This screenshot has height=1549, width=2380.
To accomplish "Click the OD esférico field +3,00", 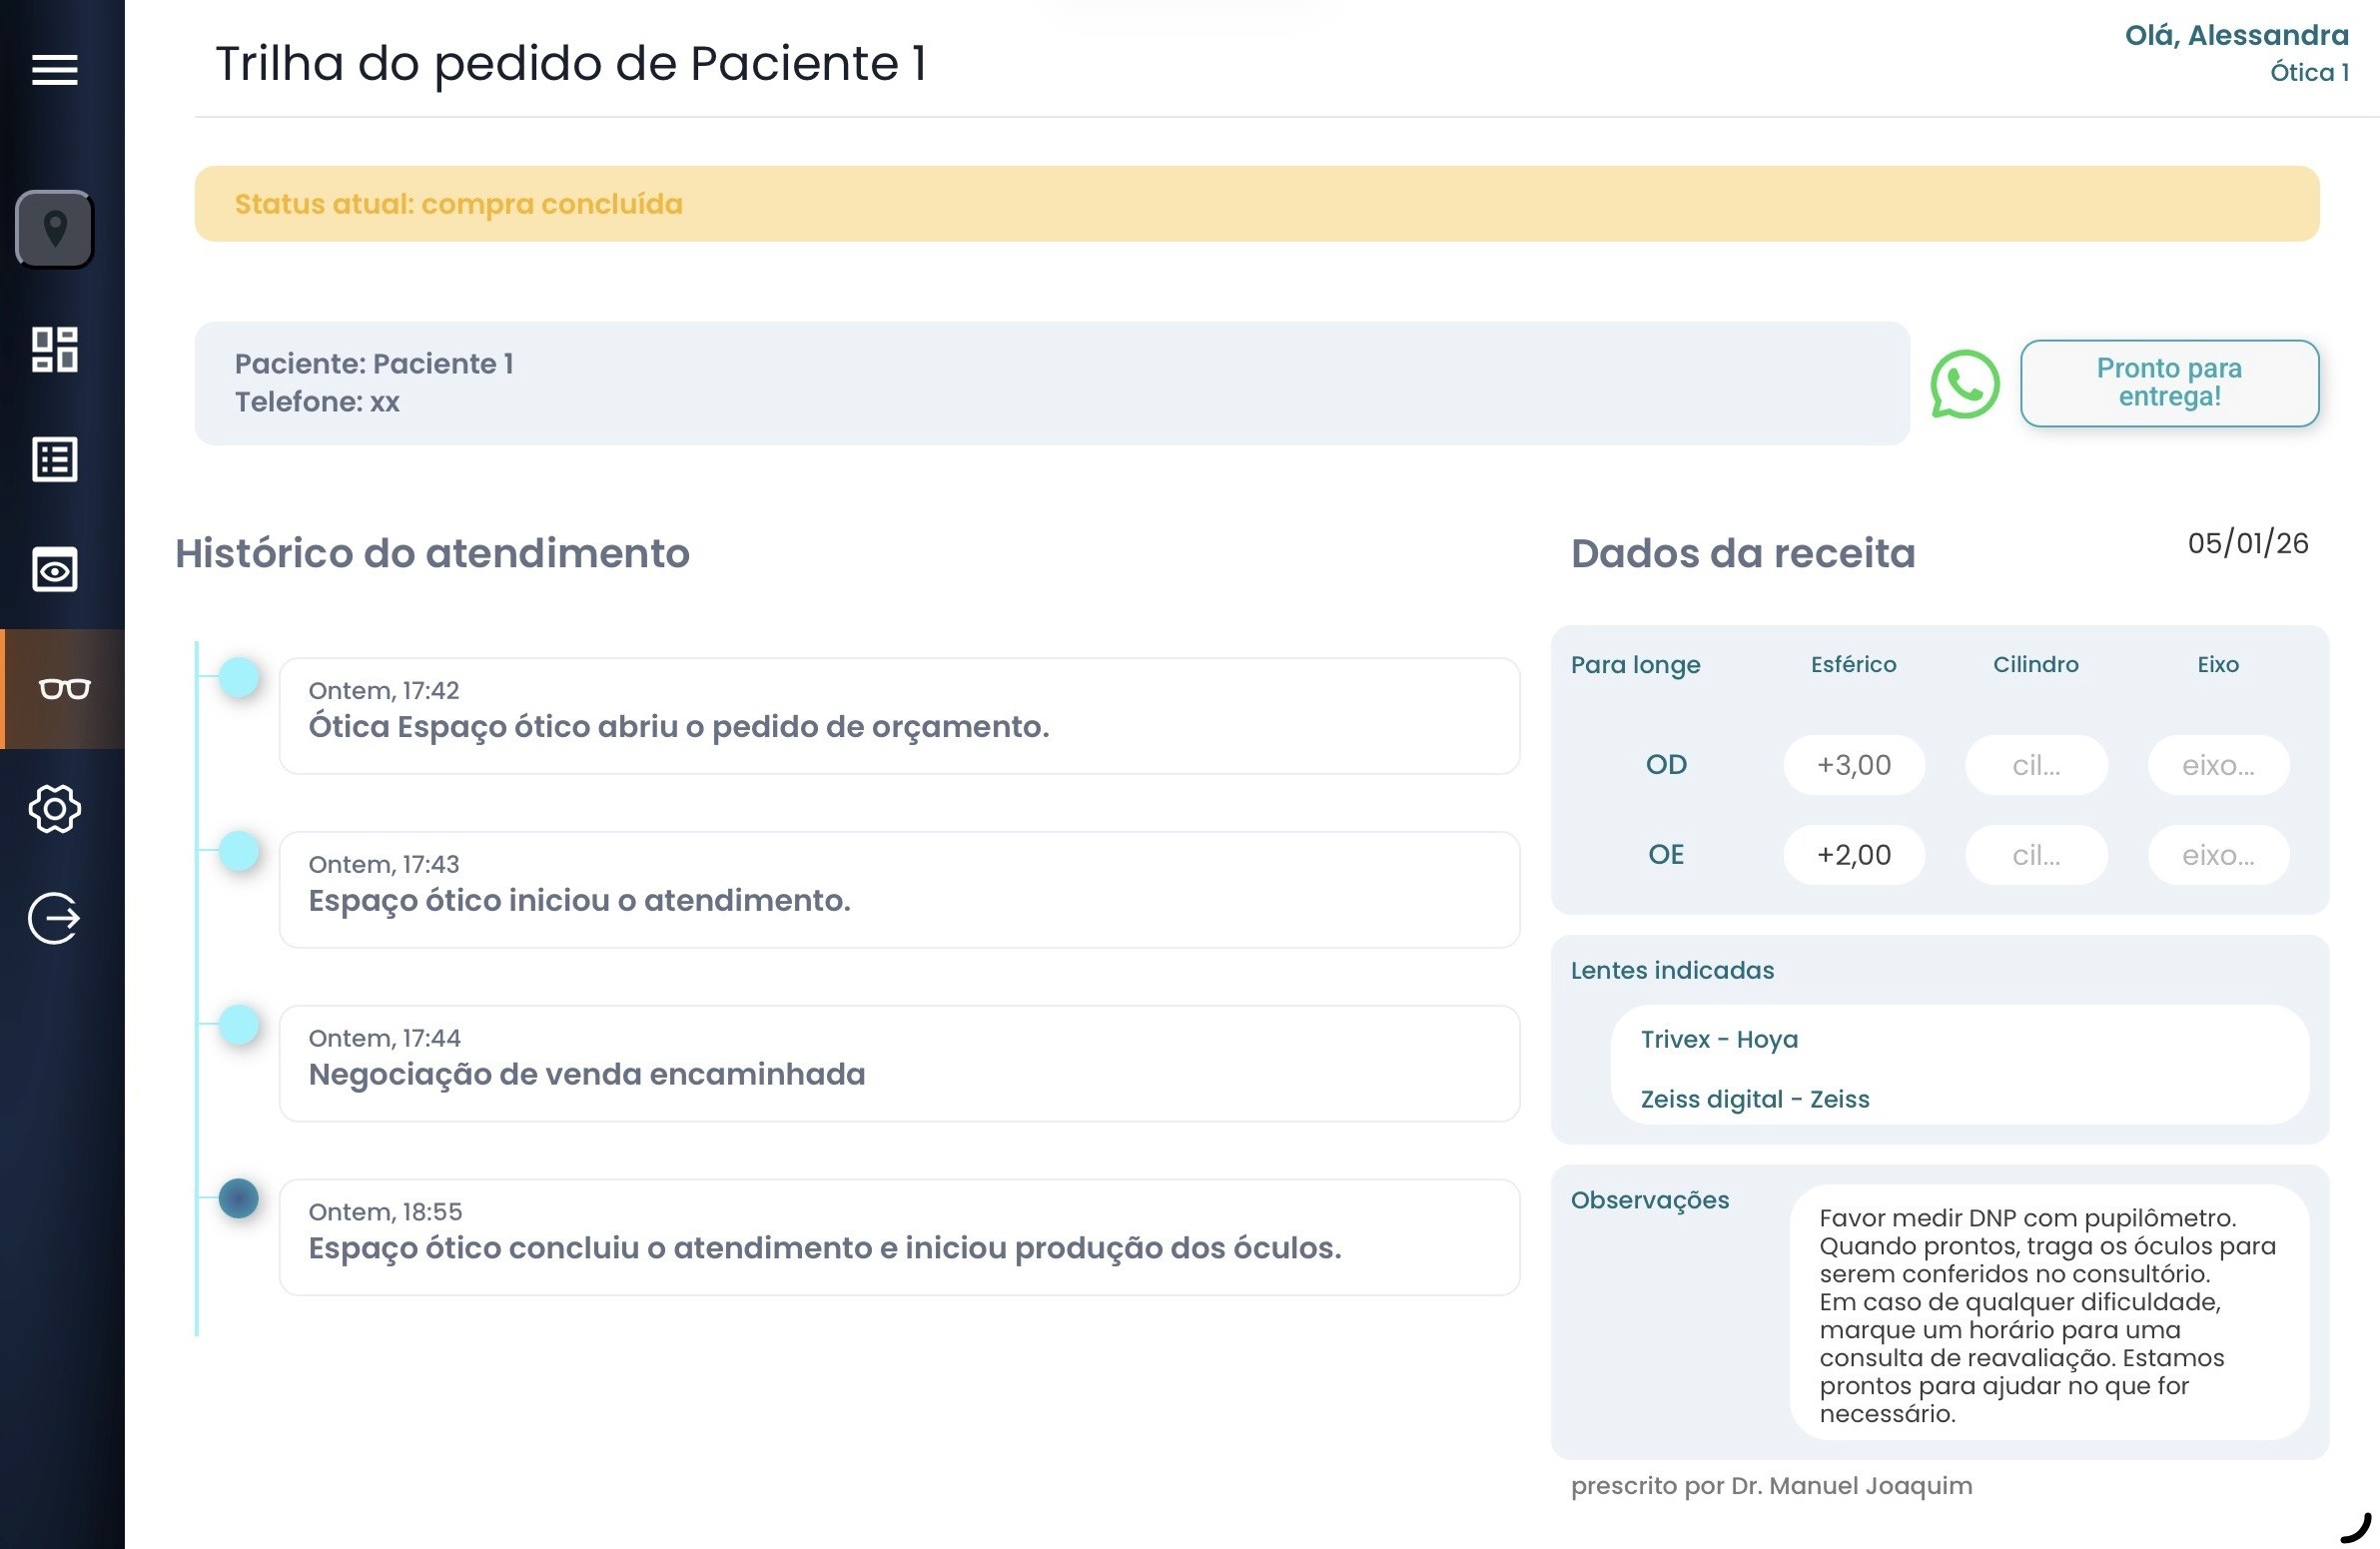I will pyautogui.click(x=1853, y=765).
